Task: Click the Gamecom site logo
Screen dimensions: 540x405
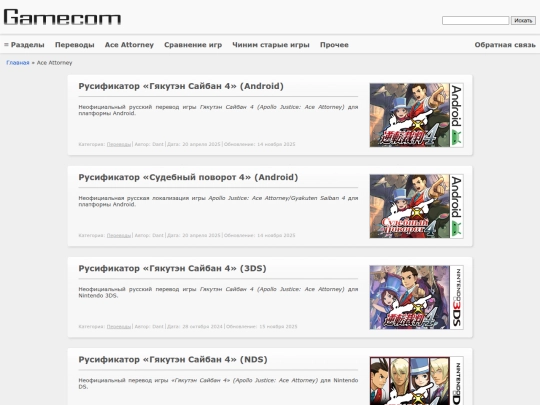Action: click(62, 17)
